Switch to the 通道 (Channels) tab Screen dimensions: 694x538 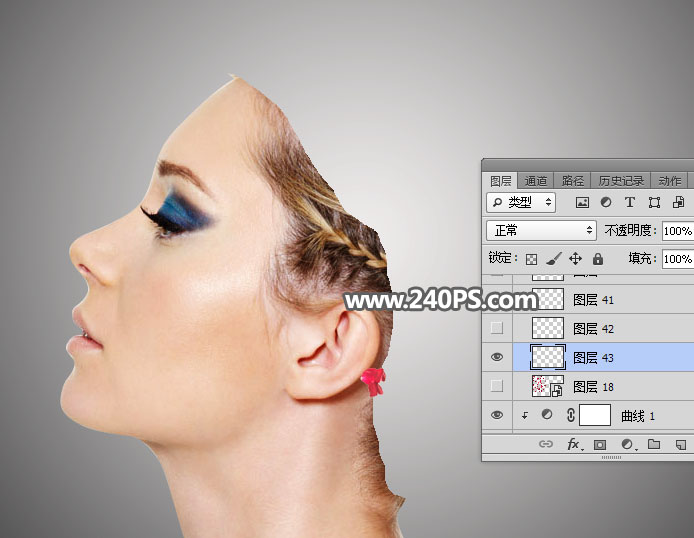click(x=536, y=181)
